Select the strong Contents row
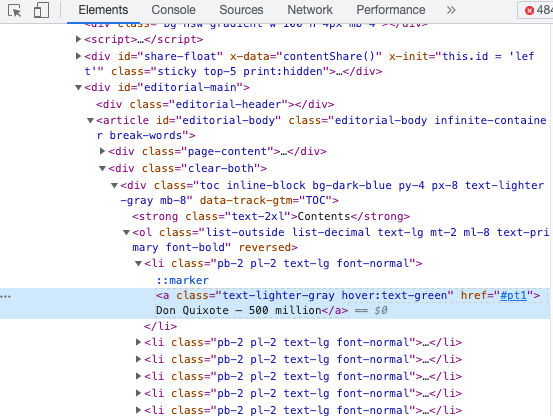Image resolution: width=553 pixels, height=416 pixels. point(271,216)
